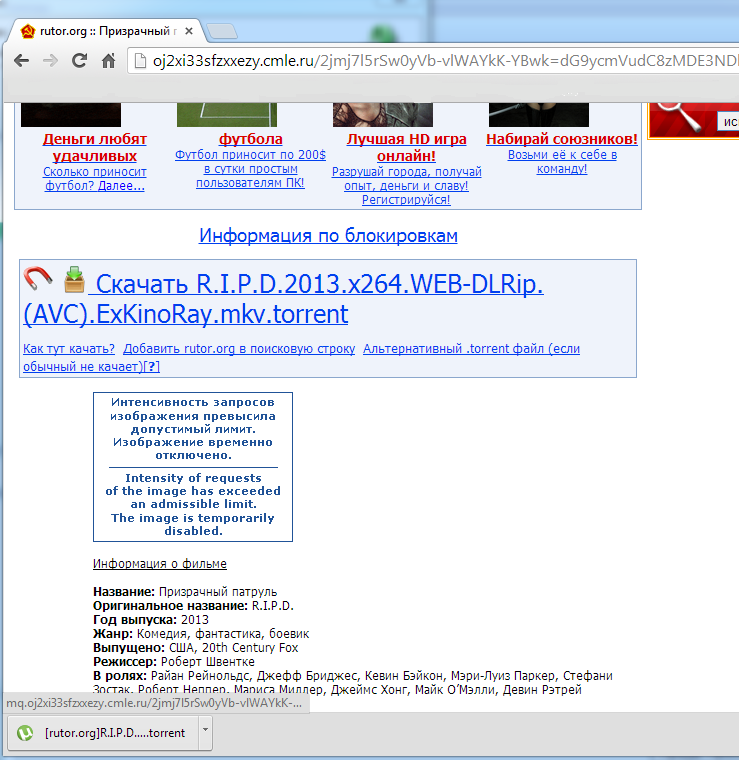Click the dark thumbnail above Деньги любят
Image resolution: width=739 pixels, height=760 pixels.
click(x=71, y=115)
